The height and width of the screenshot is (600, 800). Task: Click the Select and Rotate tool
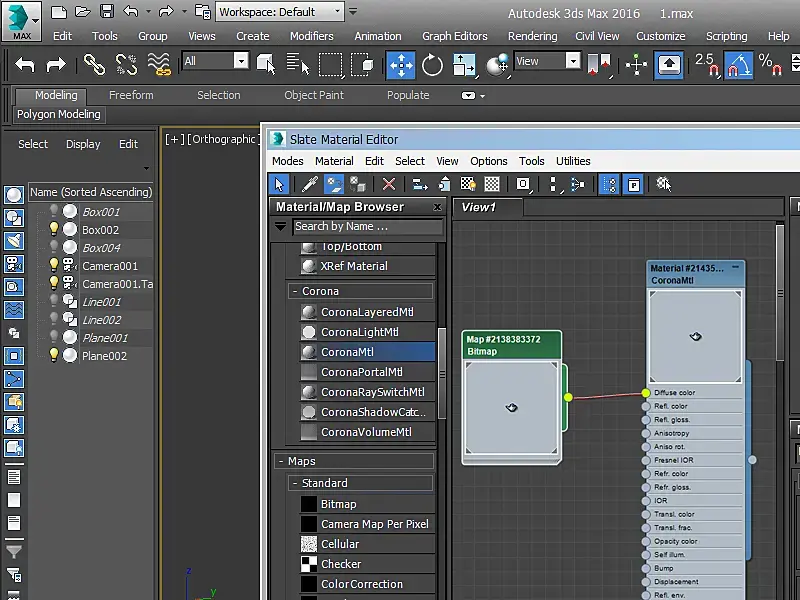432,65
